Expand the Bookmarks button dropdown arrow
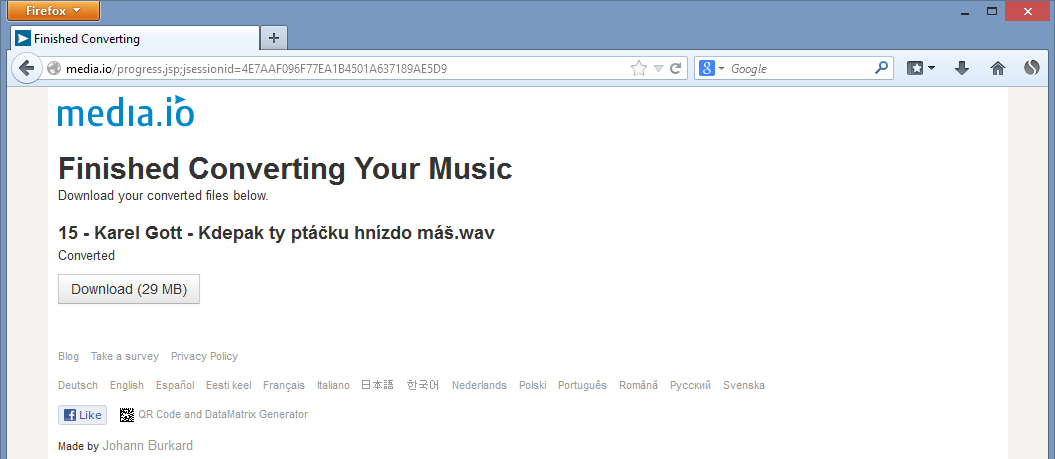 click(x=931, y=68)
